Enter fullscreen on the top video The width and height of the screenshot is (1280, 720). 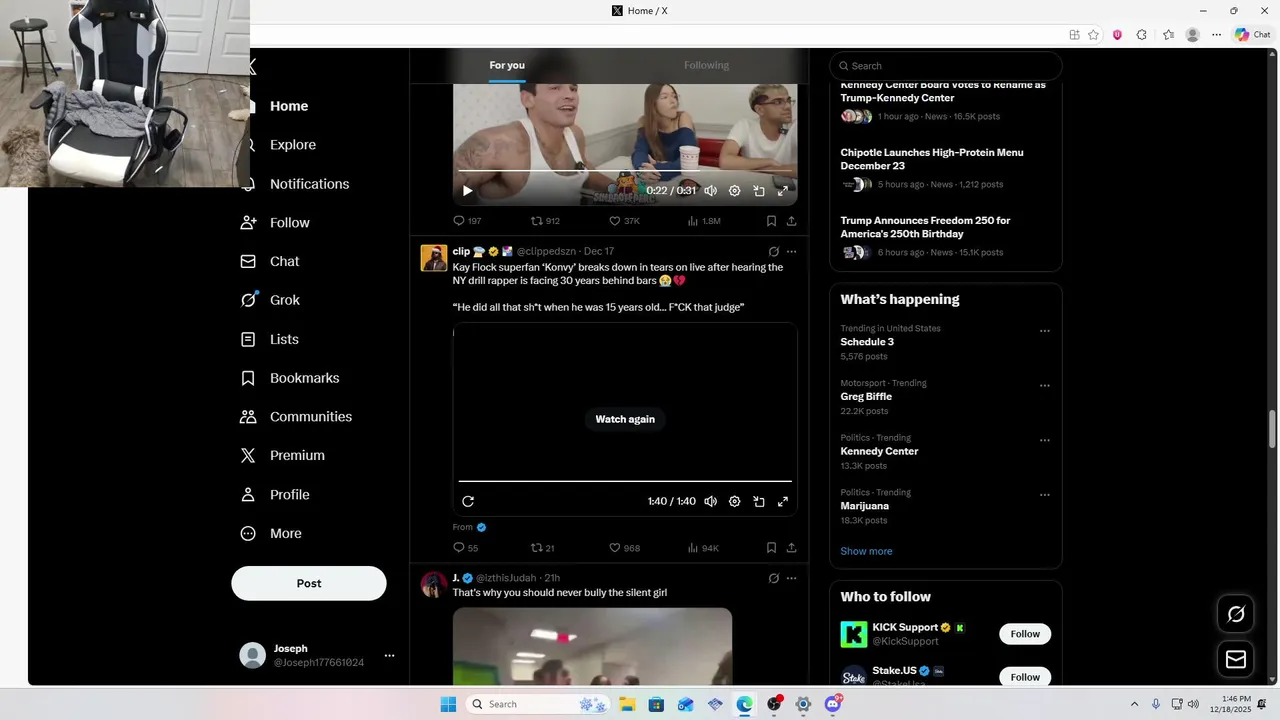click(x=783, y=191)
